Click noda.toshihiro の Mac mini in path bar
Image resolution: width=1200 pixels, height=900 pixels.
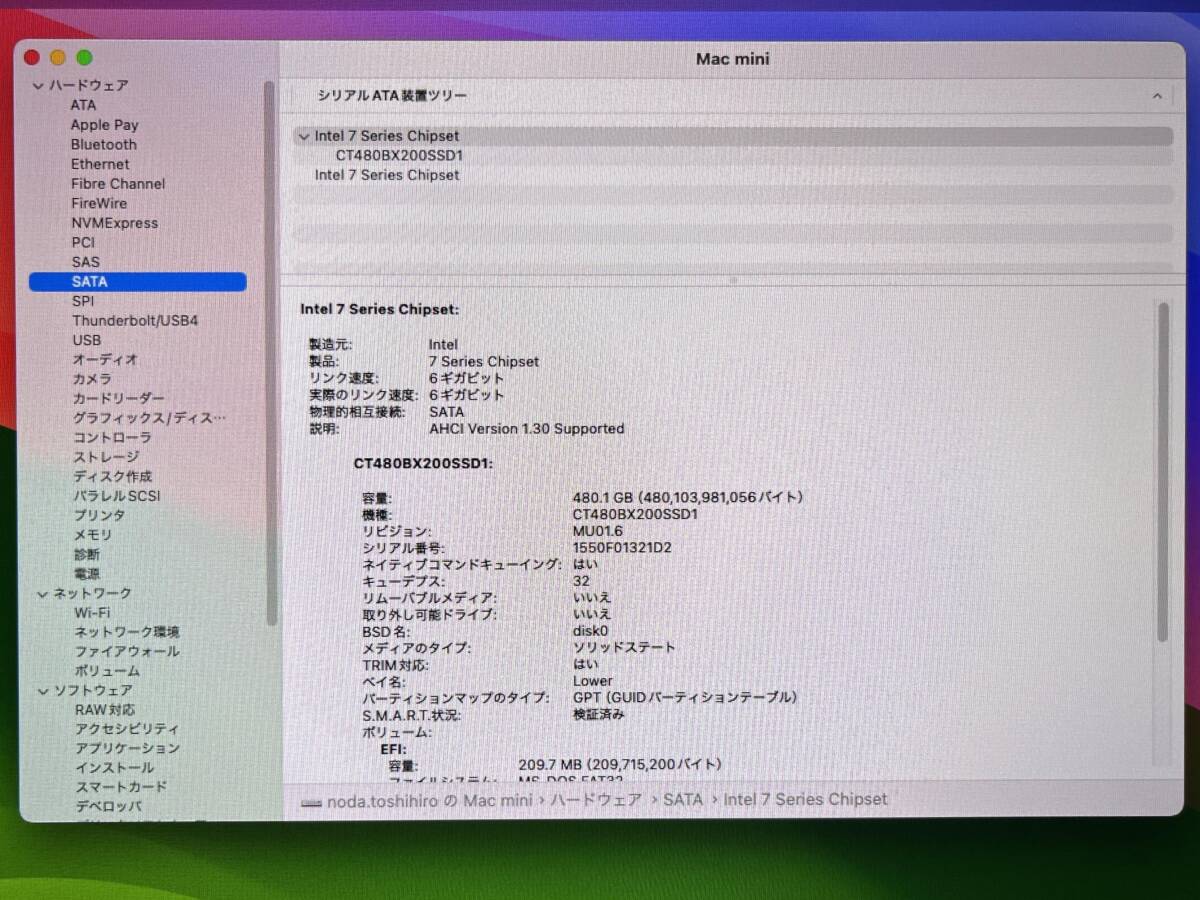[x=430, y=800]
